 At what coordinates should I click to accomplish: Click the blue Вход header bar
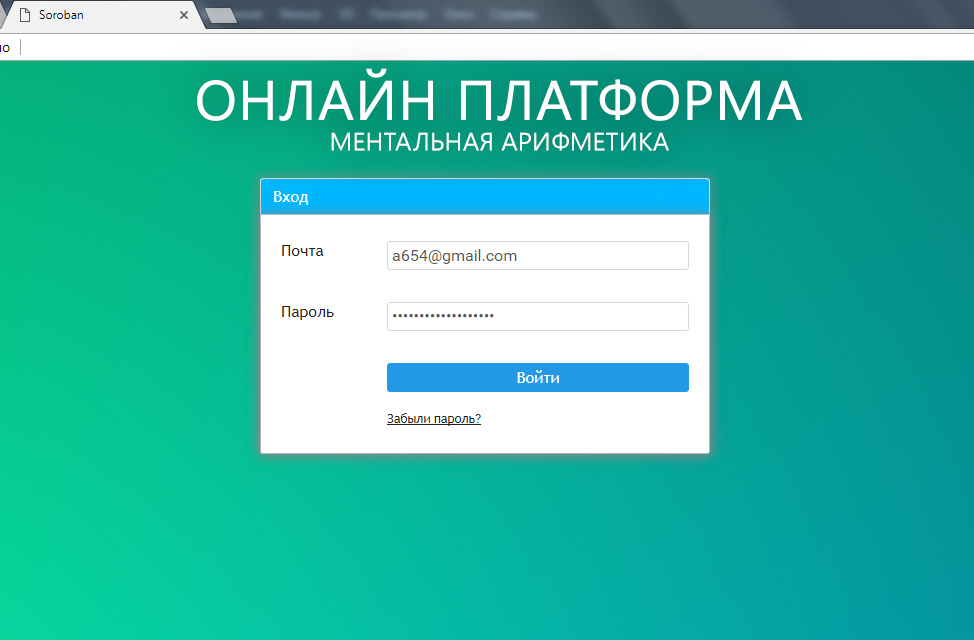pyautogui.click(x=485, y=196)
